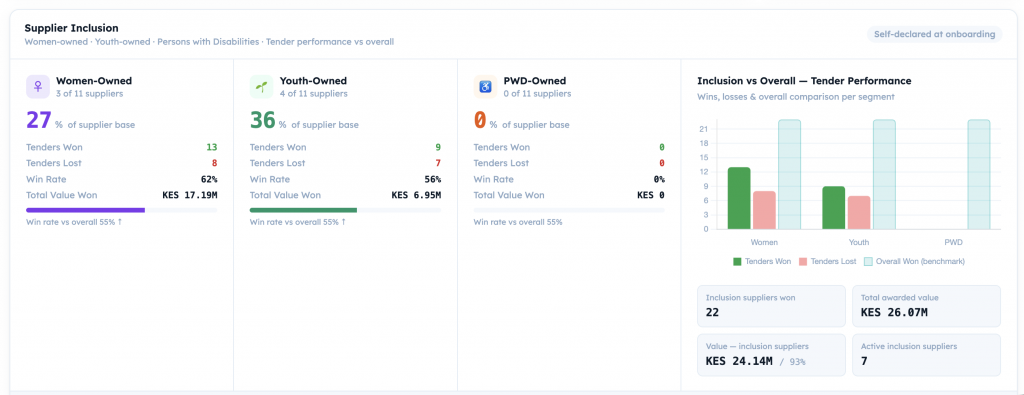Image resolution: width=1024 pixels, height=395 pixels.
Task: Click the '3 of 11 suppliers' text
Action: (x=89, y=94)
